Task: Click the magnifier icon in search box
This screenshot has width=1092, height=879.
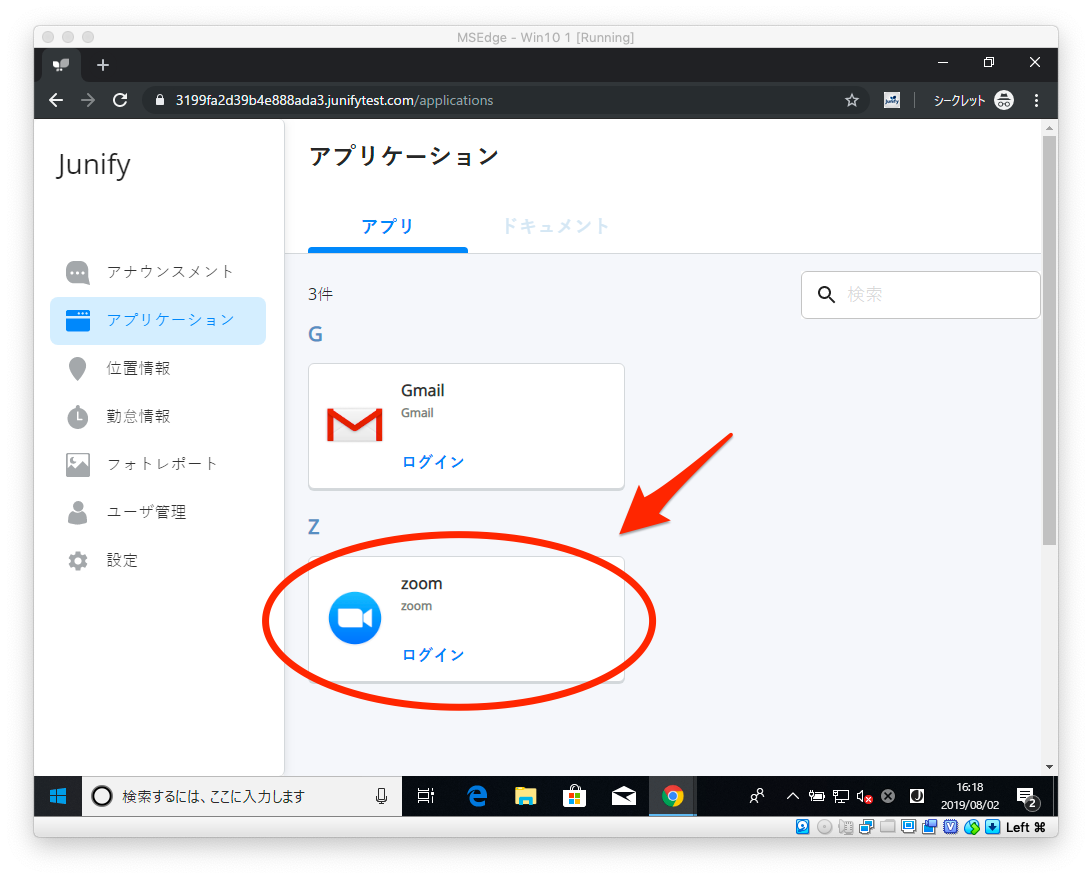Action: tap(826, 295)
